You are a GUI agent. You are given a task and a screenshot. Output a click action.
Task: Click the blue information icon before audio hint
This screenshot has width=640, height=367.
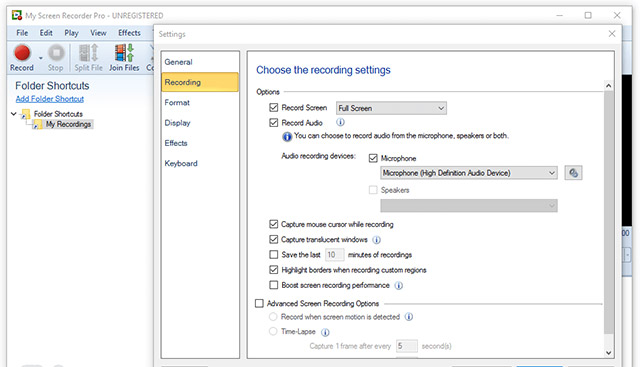tap(287, 136)
